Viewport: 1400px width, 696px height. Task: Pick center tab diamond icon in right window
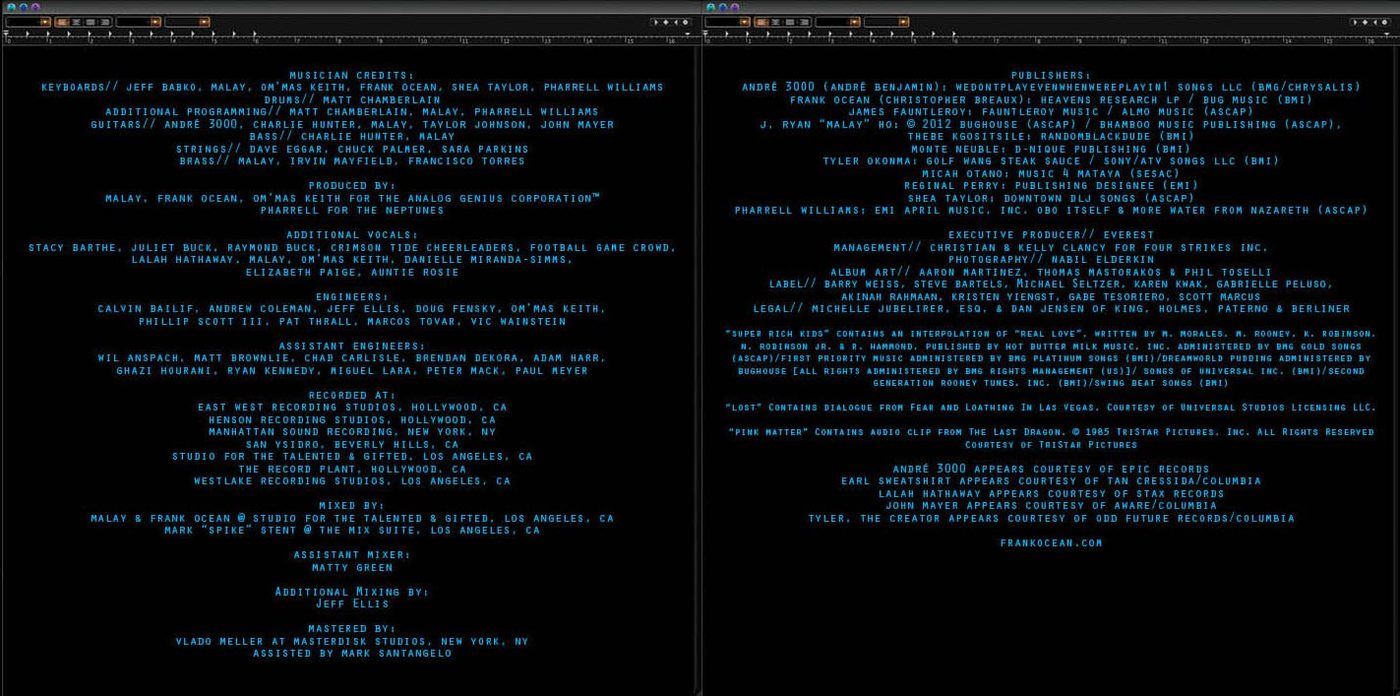tap(1365, 22)
